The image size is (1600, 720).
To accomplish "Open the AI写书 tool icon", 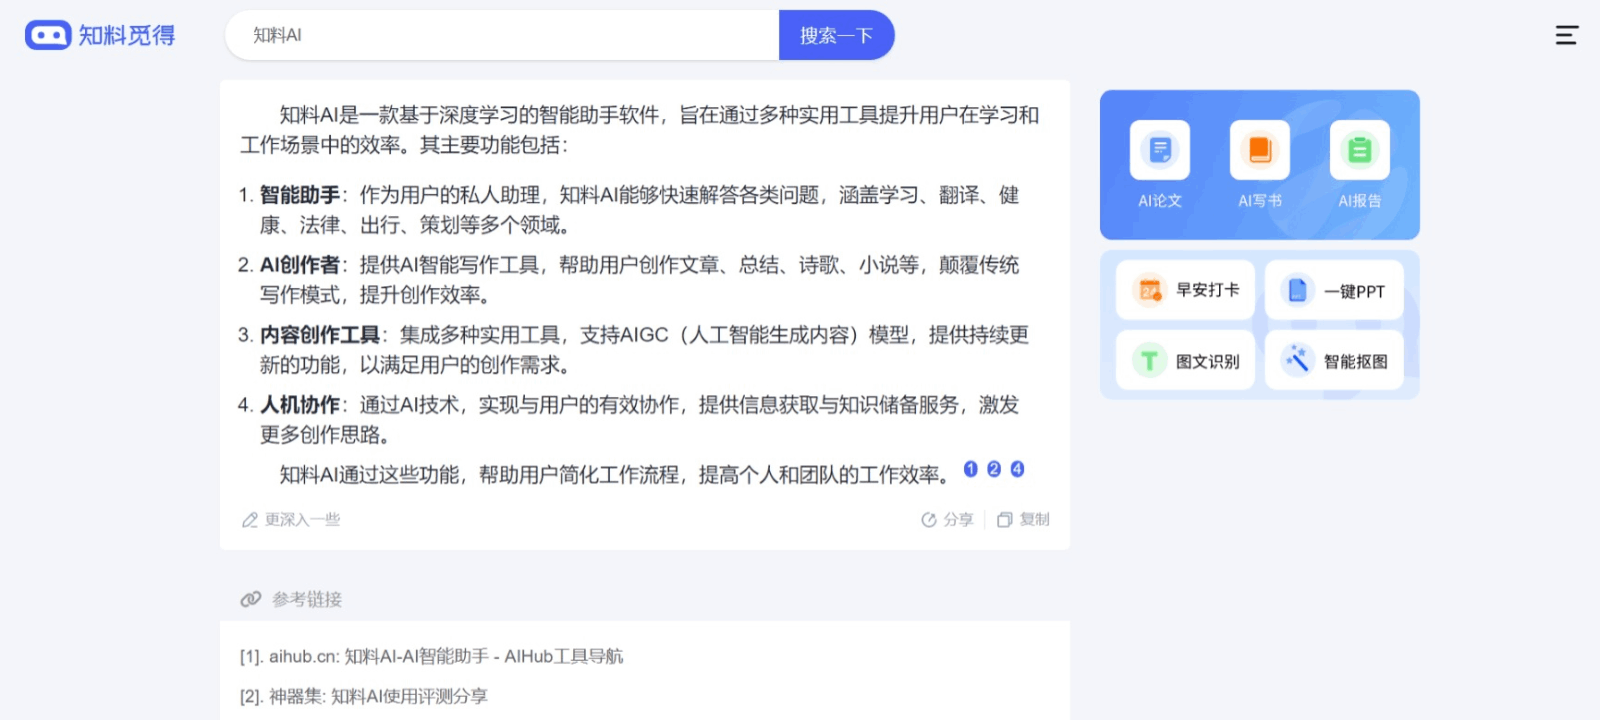I will (x=1260, y=150).
